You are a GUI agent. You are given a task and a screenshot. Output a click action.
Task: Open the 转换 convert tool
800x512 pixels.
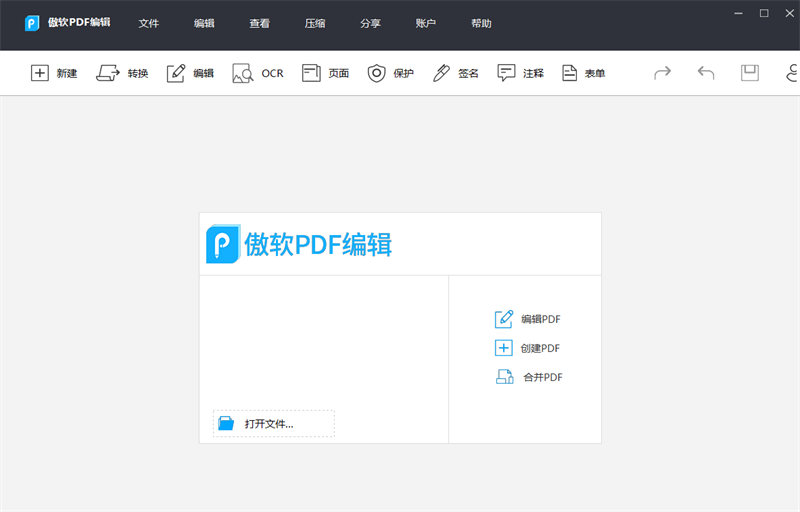[122, 73]
